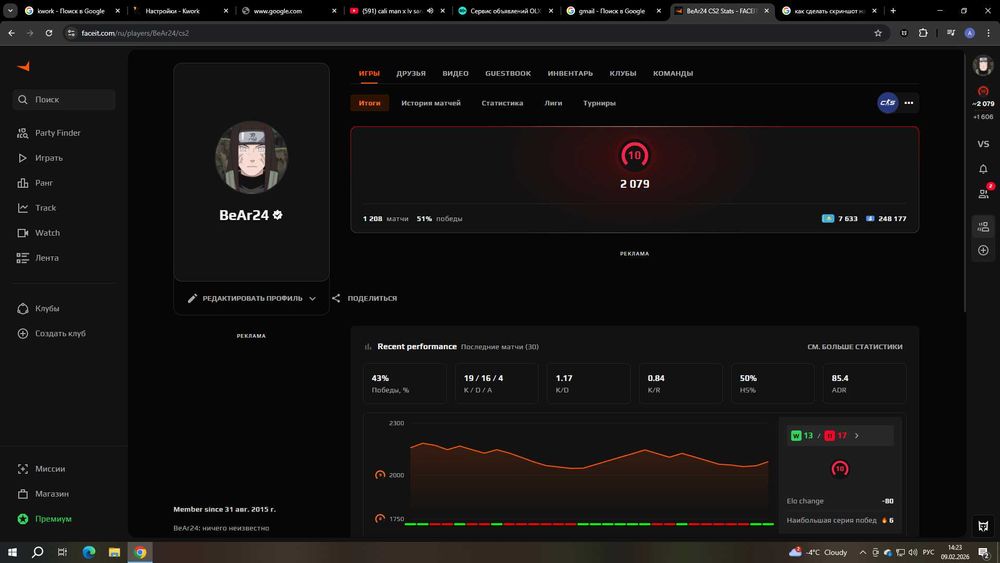Viewport: 1000px width, 563px height.
Task: Click the FACEIT orange logo
Action: click(x=24, y=66)
